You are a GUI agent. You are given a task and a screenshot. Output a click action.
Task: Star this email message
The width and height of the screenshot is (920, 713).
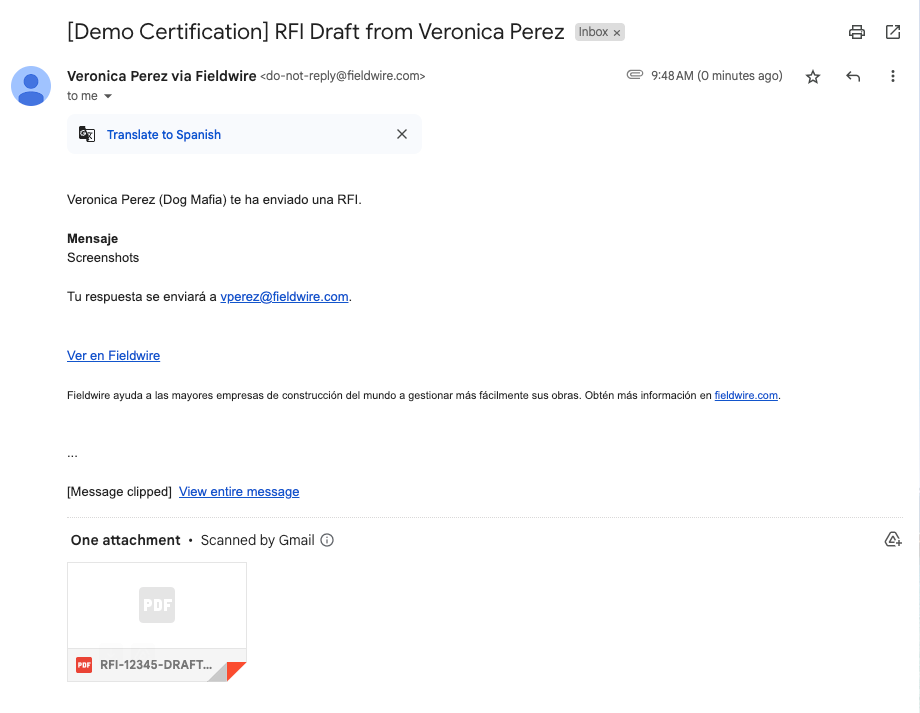813,77
